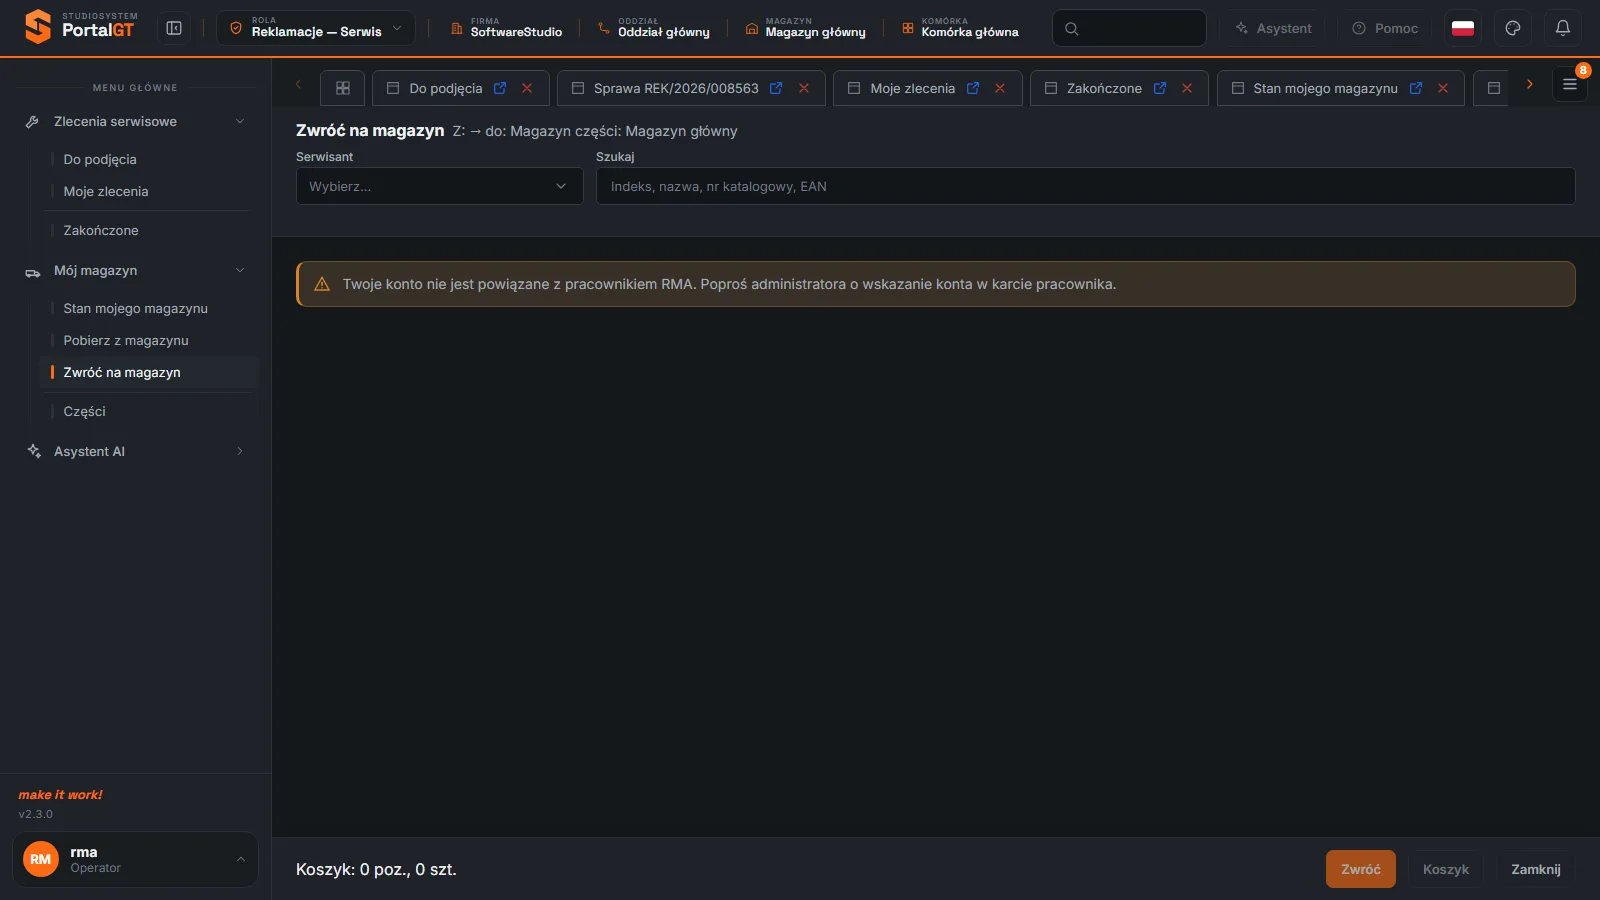Open the notifications bell

click(x=1562, y=28)
